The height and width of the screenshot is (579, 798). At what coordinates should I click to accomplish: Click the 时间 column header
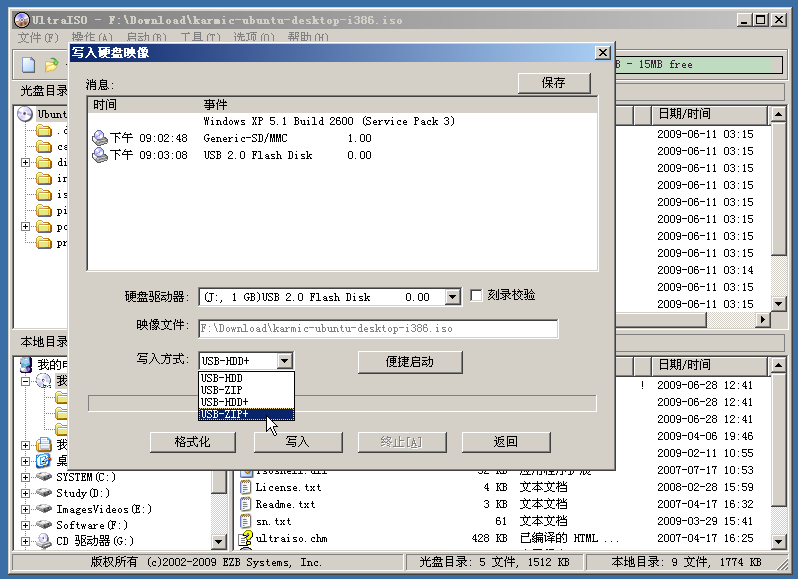pyautogui.click(x=105, y=105)
